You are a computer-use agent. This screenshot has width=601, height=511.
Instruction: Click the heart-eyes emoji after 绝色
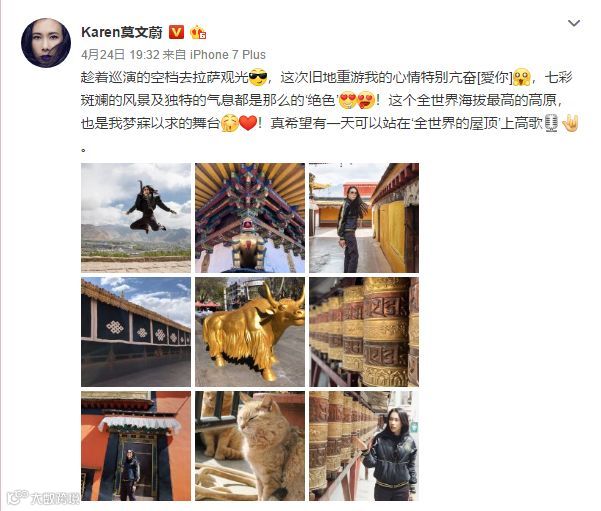pyautogui.click(x=348, y=101)
